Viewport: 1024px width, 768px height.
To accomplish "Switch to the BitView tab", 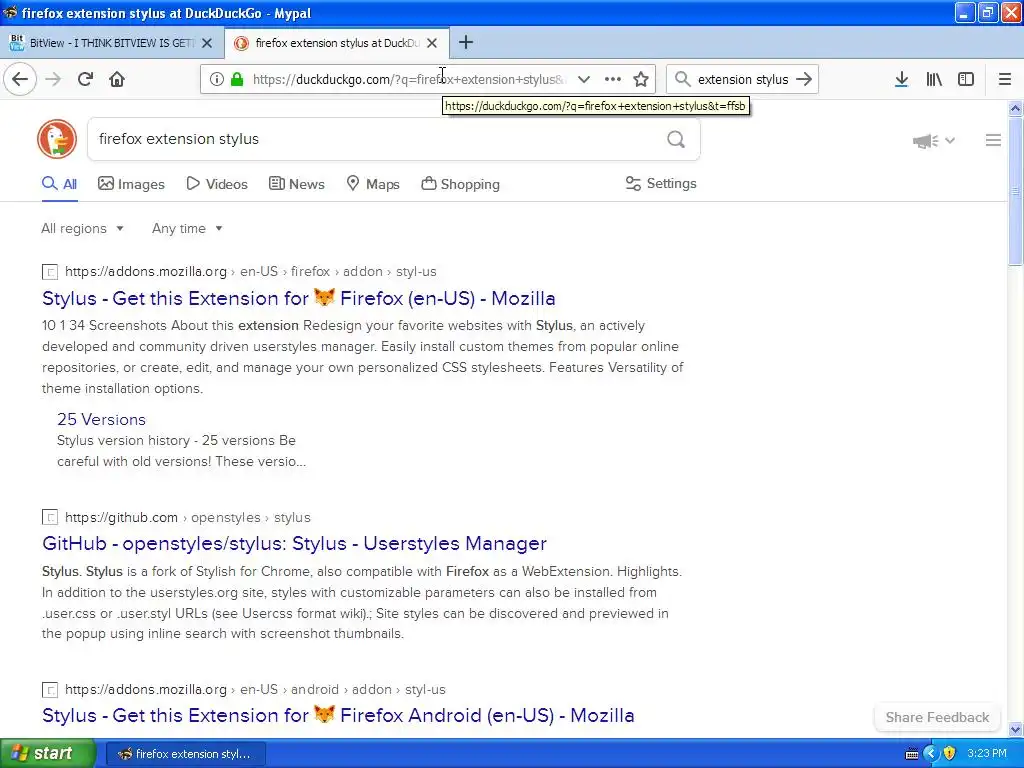I will (x=111, y=42).
